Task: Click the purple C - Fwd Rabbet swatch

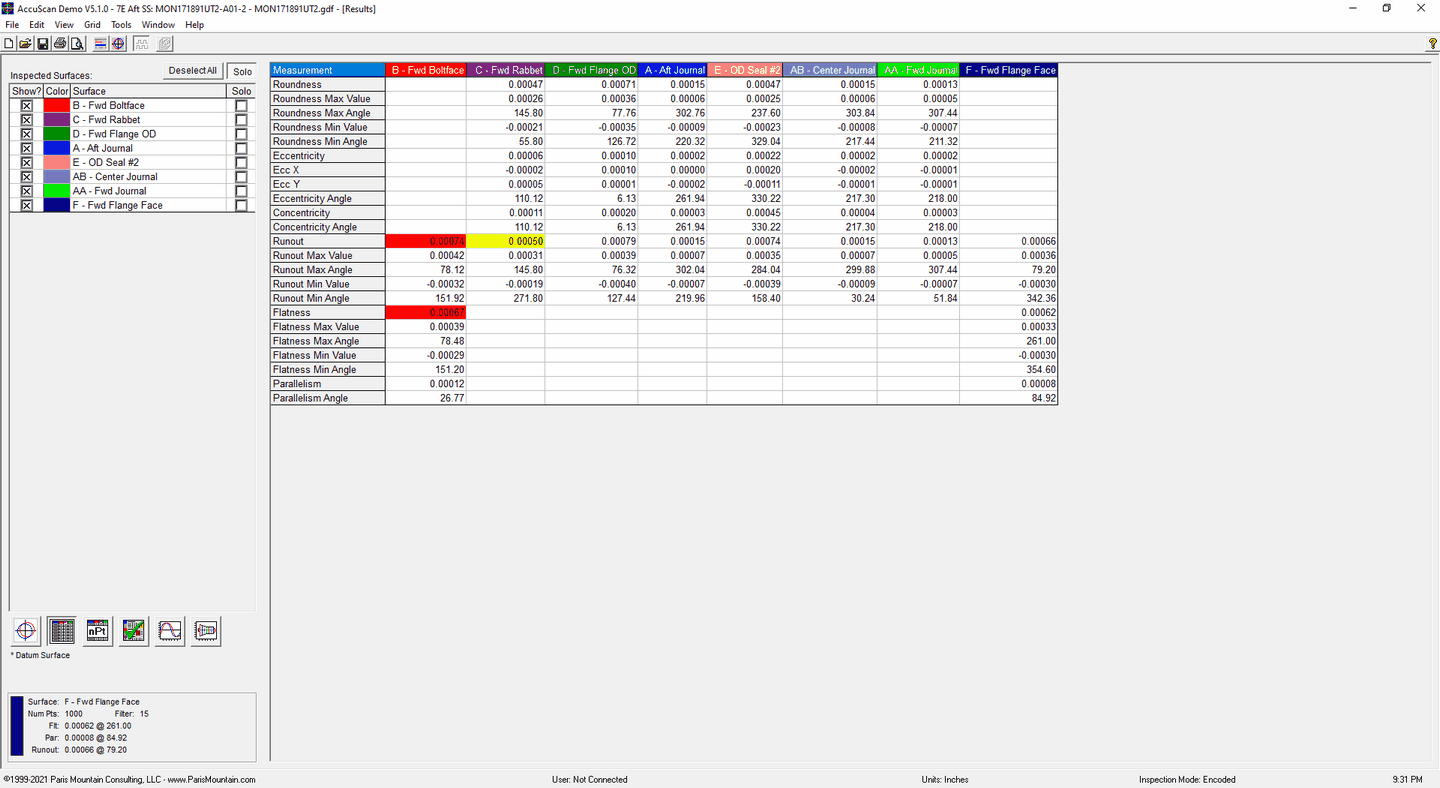Action: 57,120
